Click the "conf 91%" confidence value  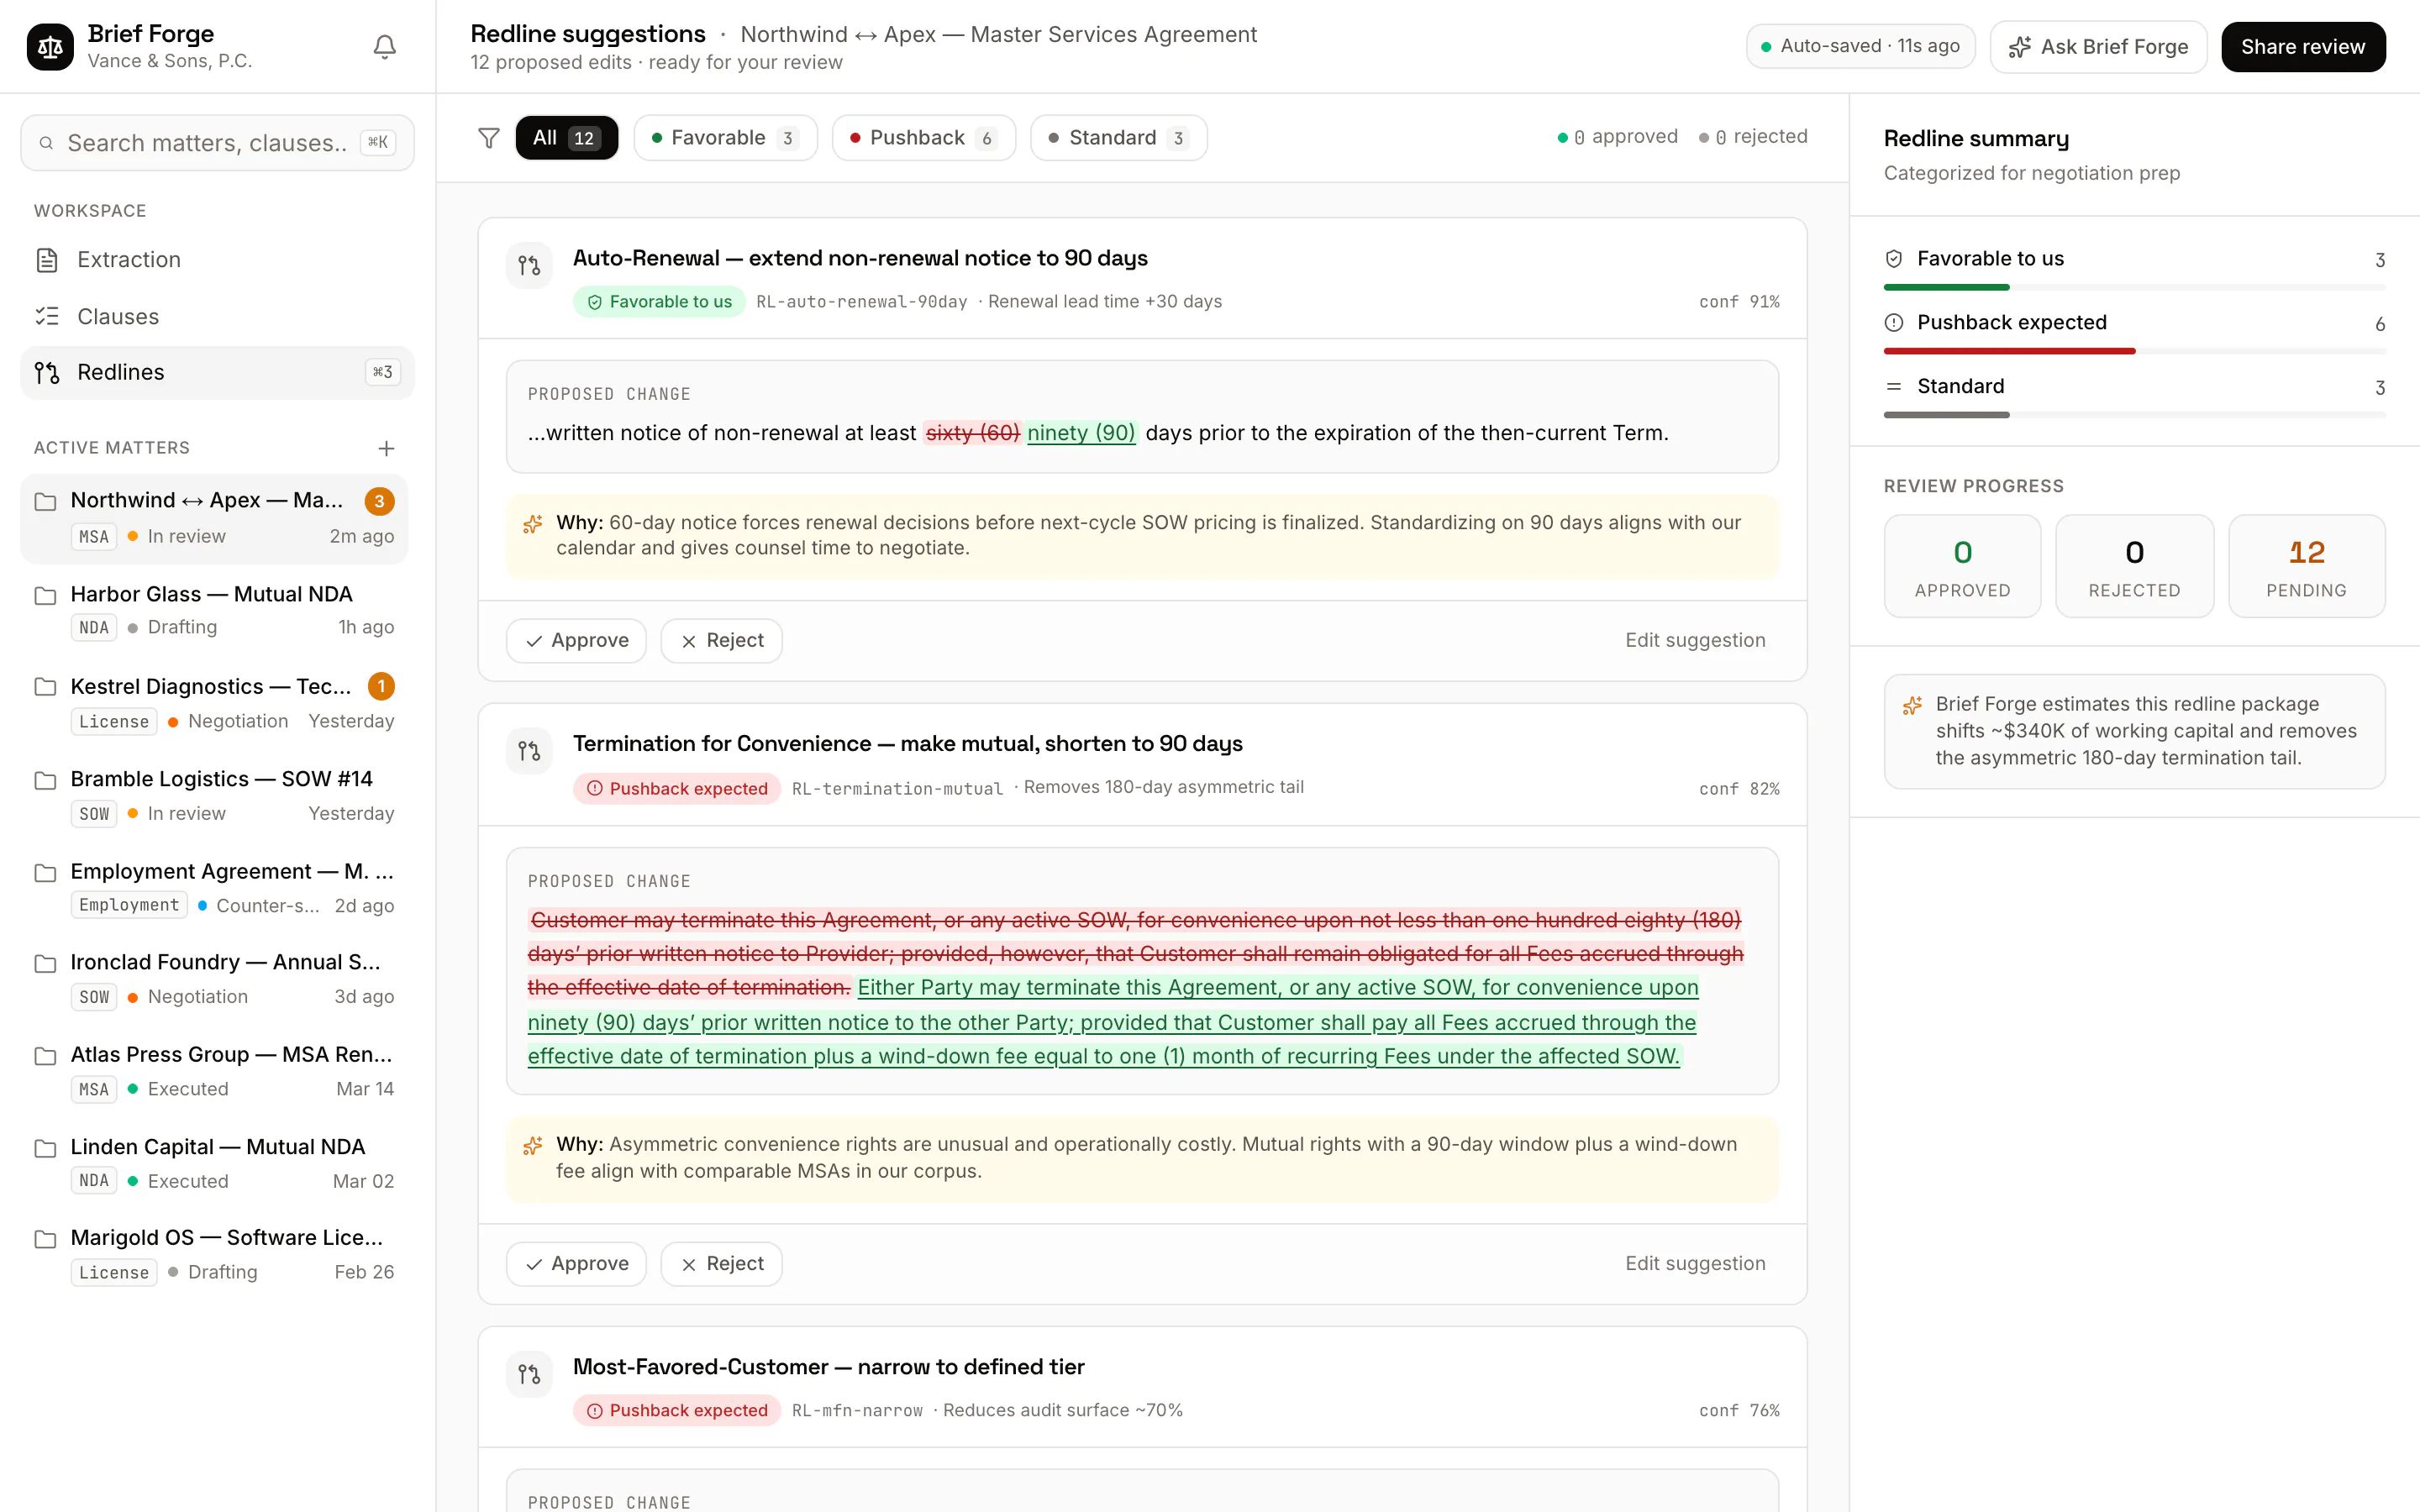(1739, 302)
